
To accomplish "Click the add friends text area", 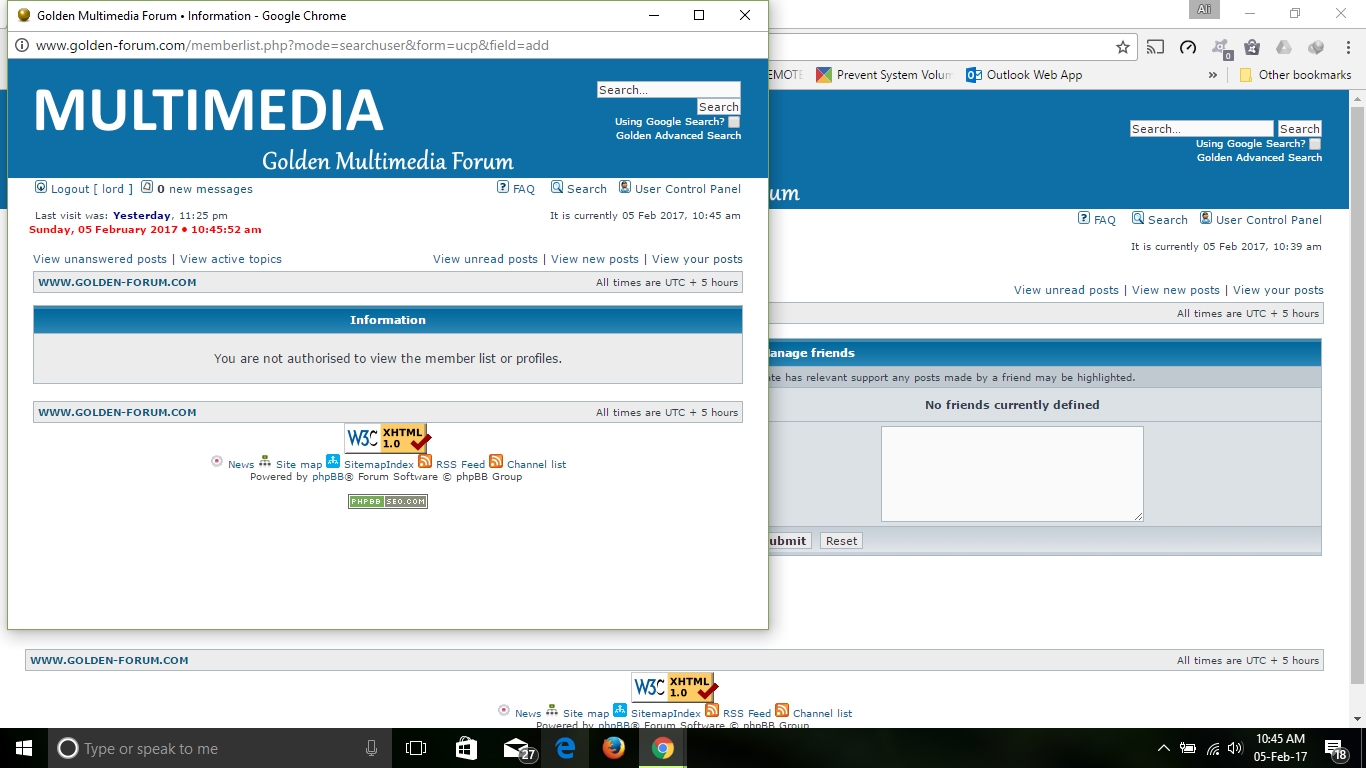I will [1011, 473].
